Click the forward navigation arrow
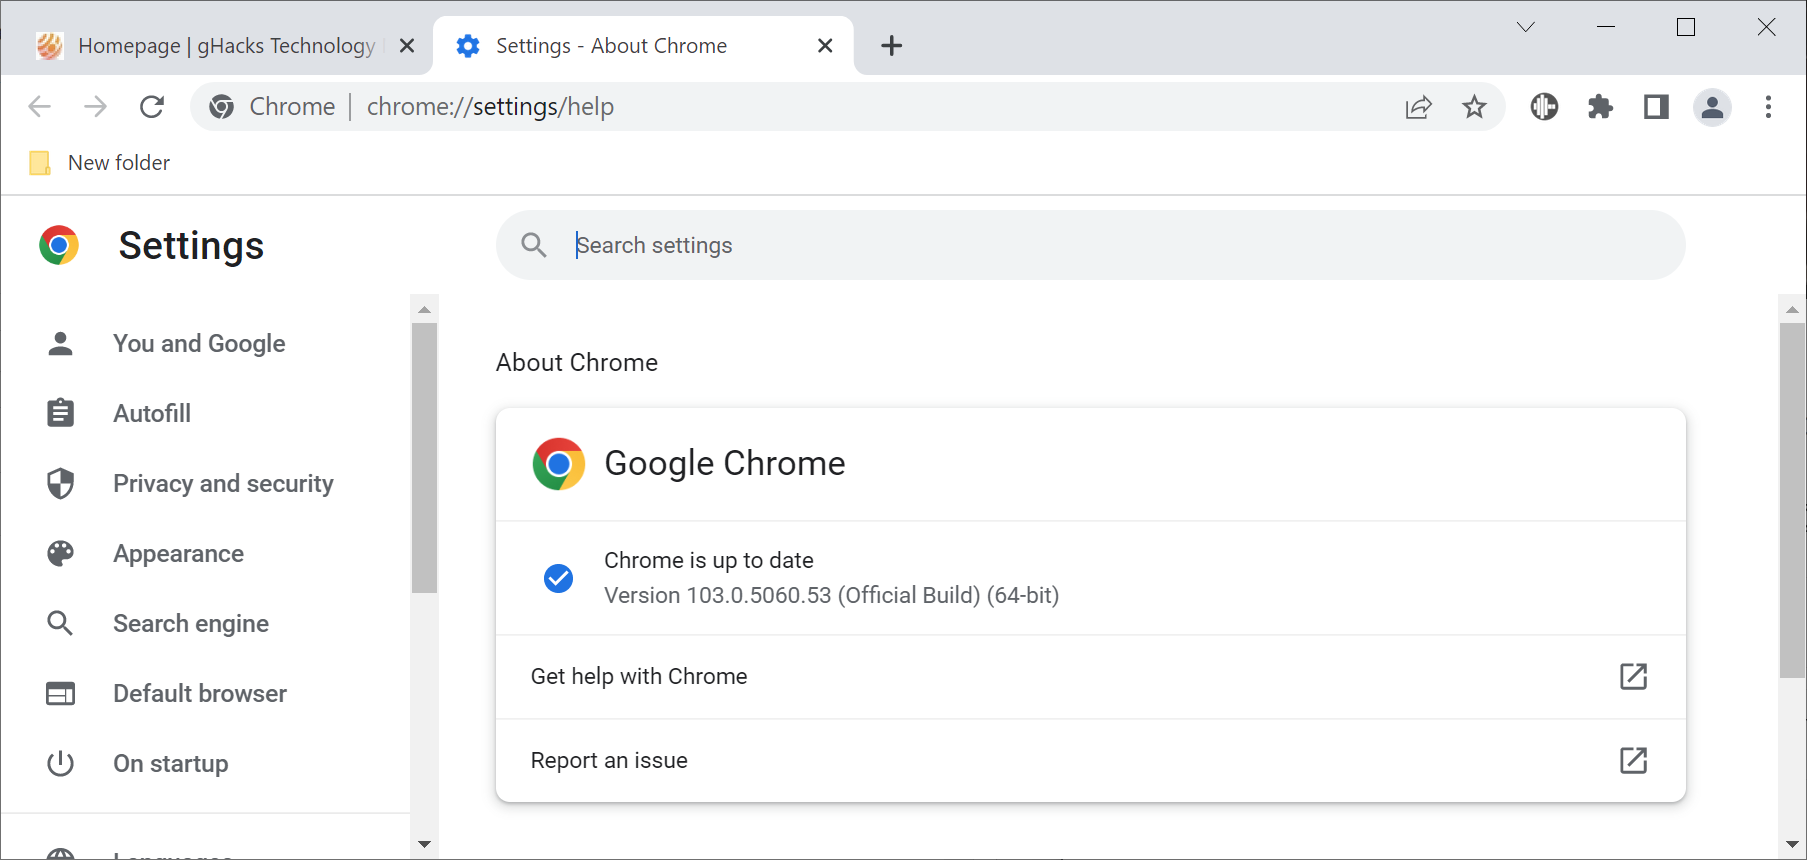The height and width of the screenshot is (860, 1807). coord(95,107)
